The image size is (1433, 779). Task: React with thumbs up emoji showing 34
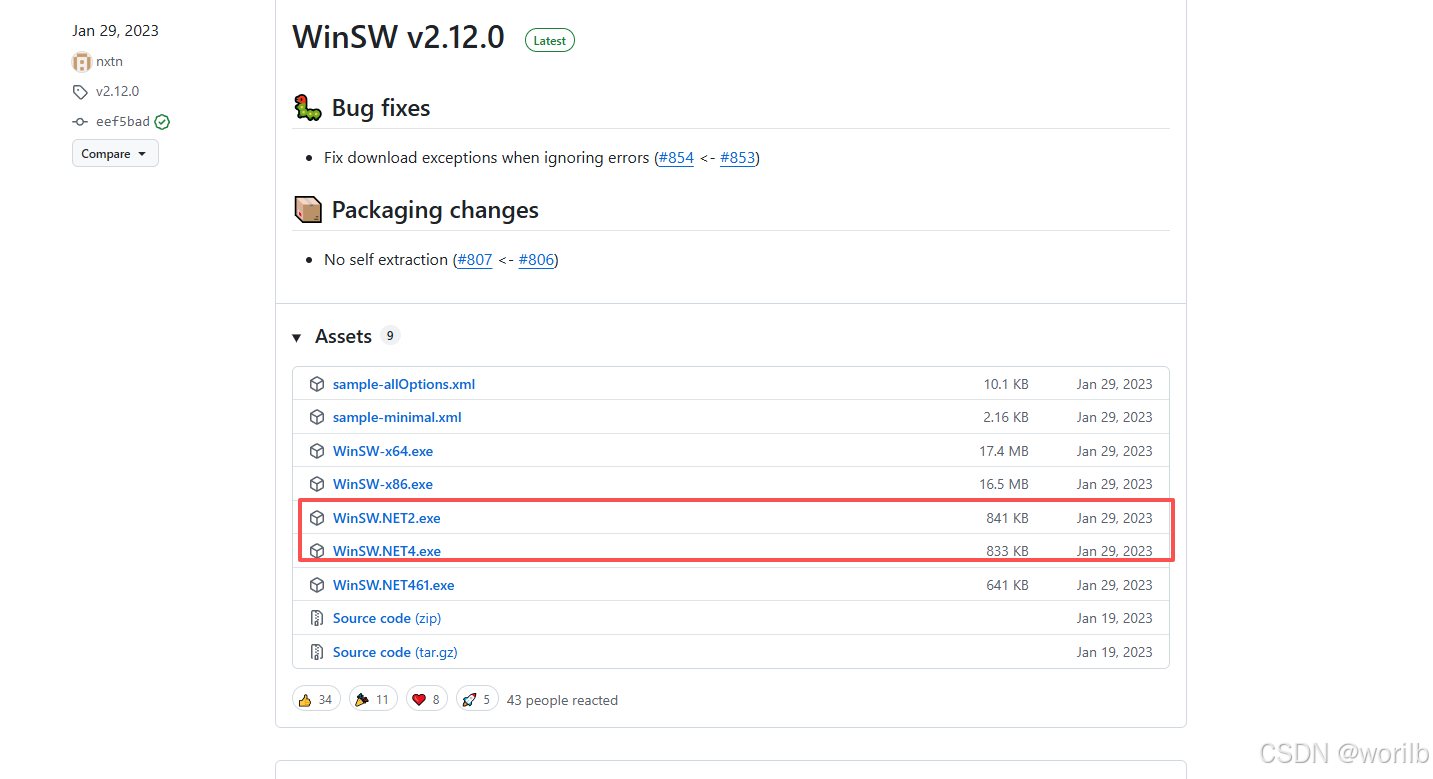[x=317, y=699]
